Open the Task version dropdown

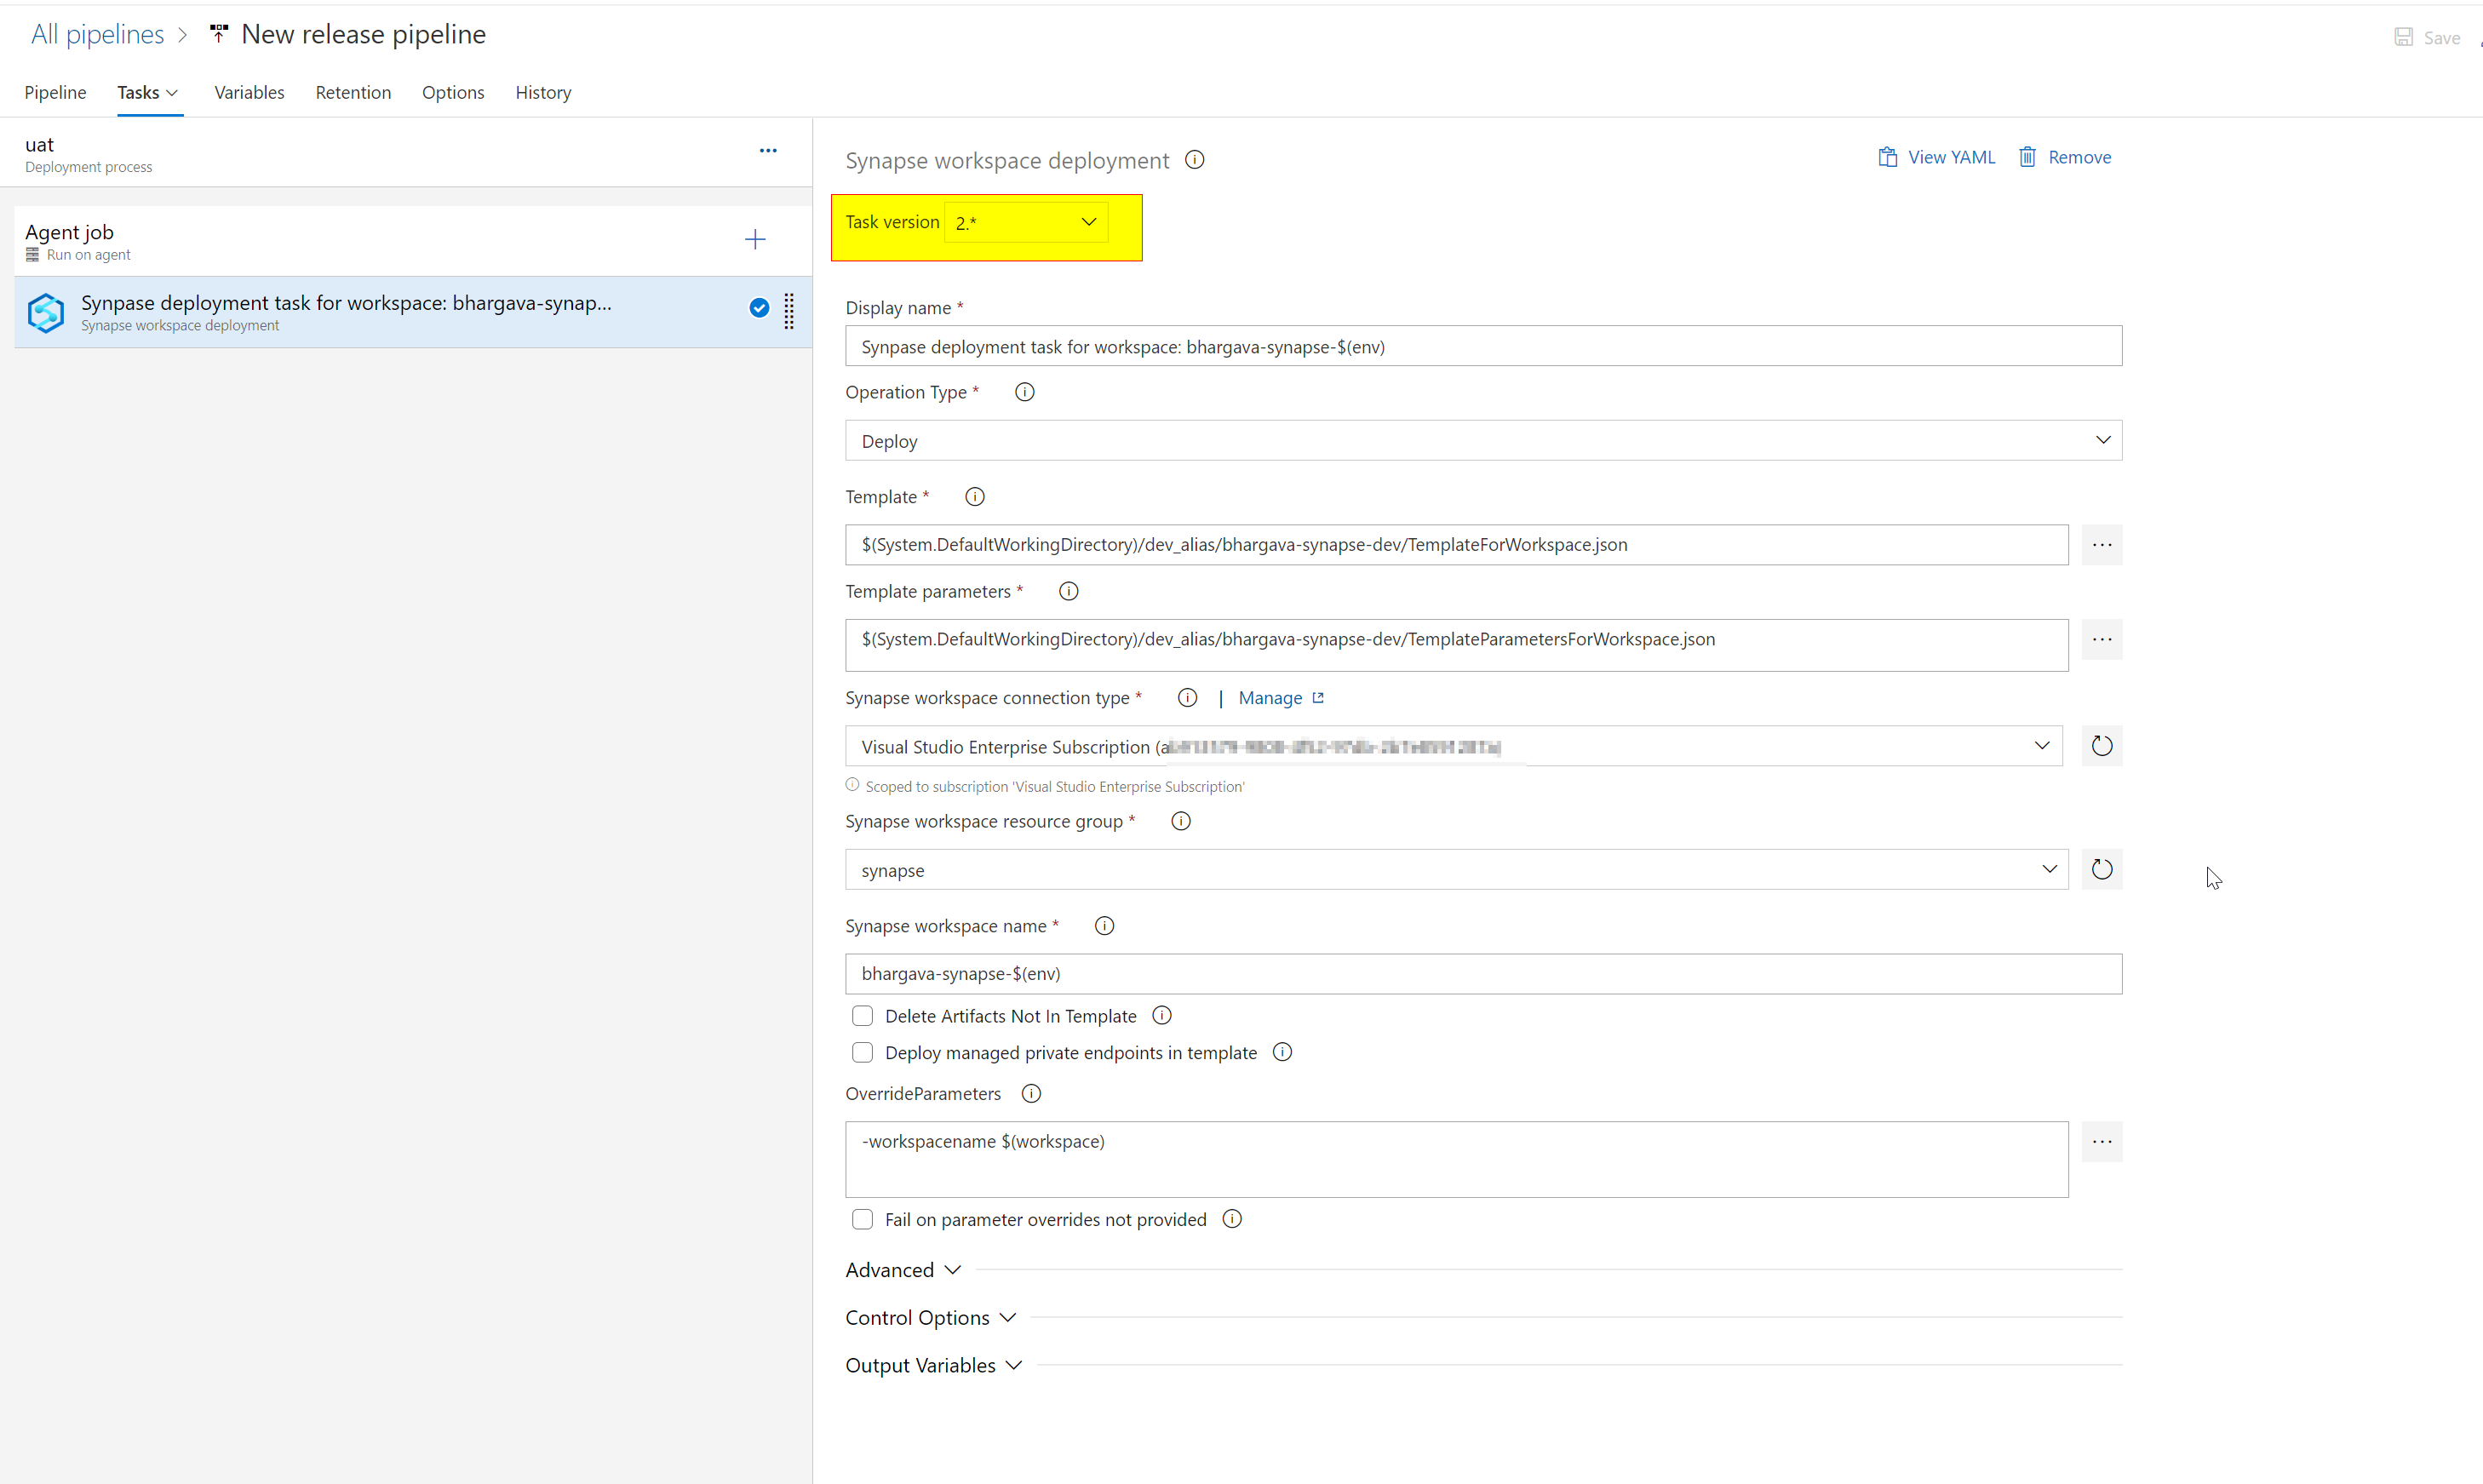point(1025,222)
